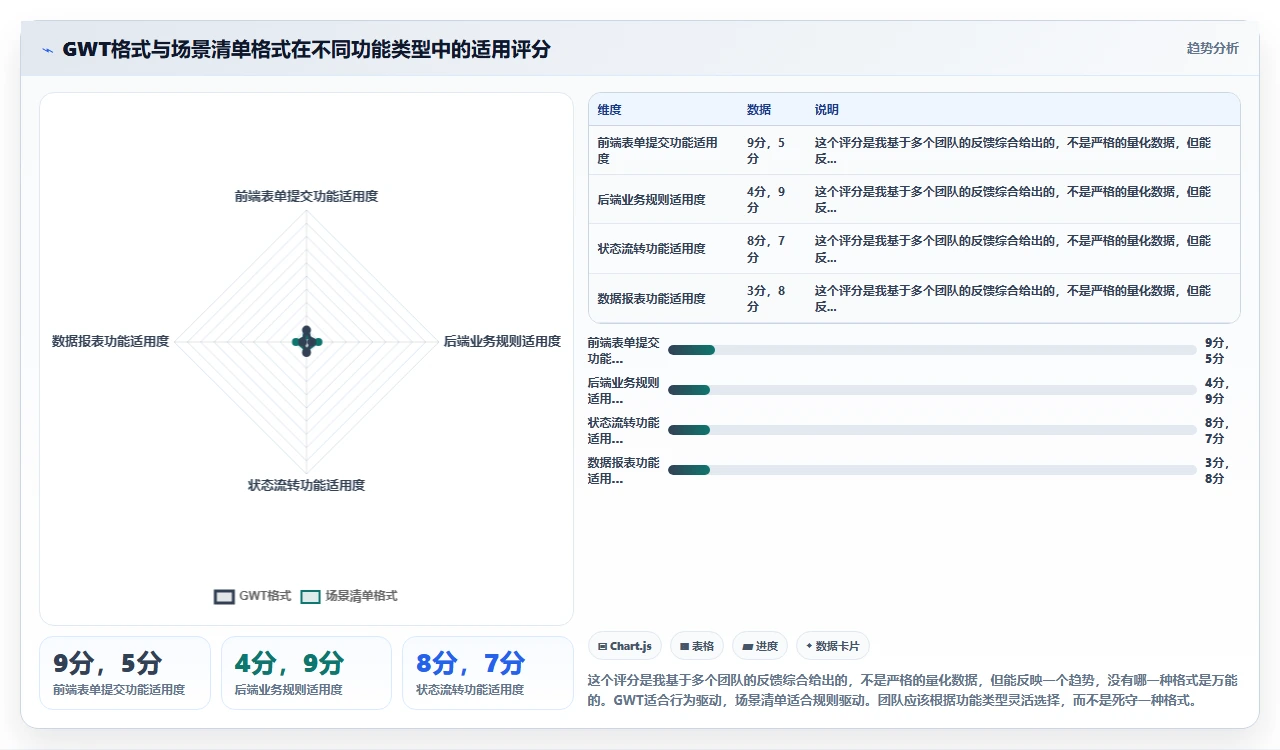This screenshot has width=1280, height=750.
Task: Select the 后端业务规则适用度 table row
Action: [x=914, y=199]
